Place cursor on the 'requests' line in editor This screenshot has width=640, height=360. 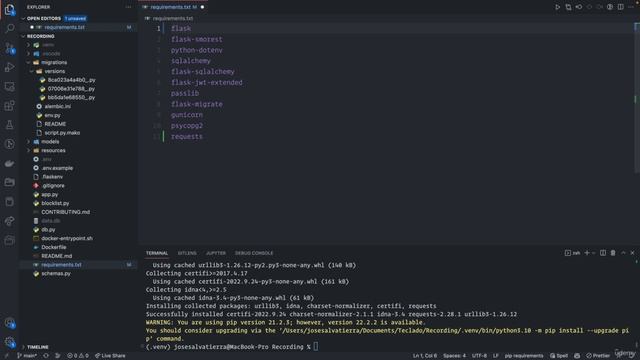(187, 137)
